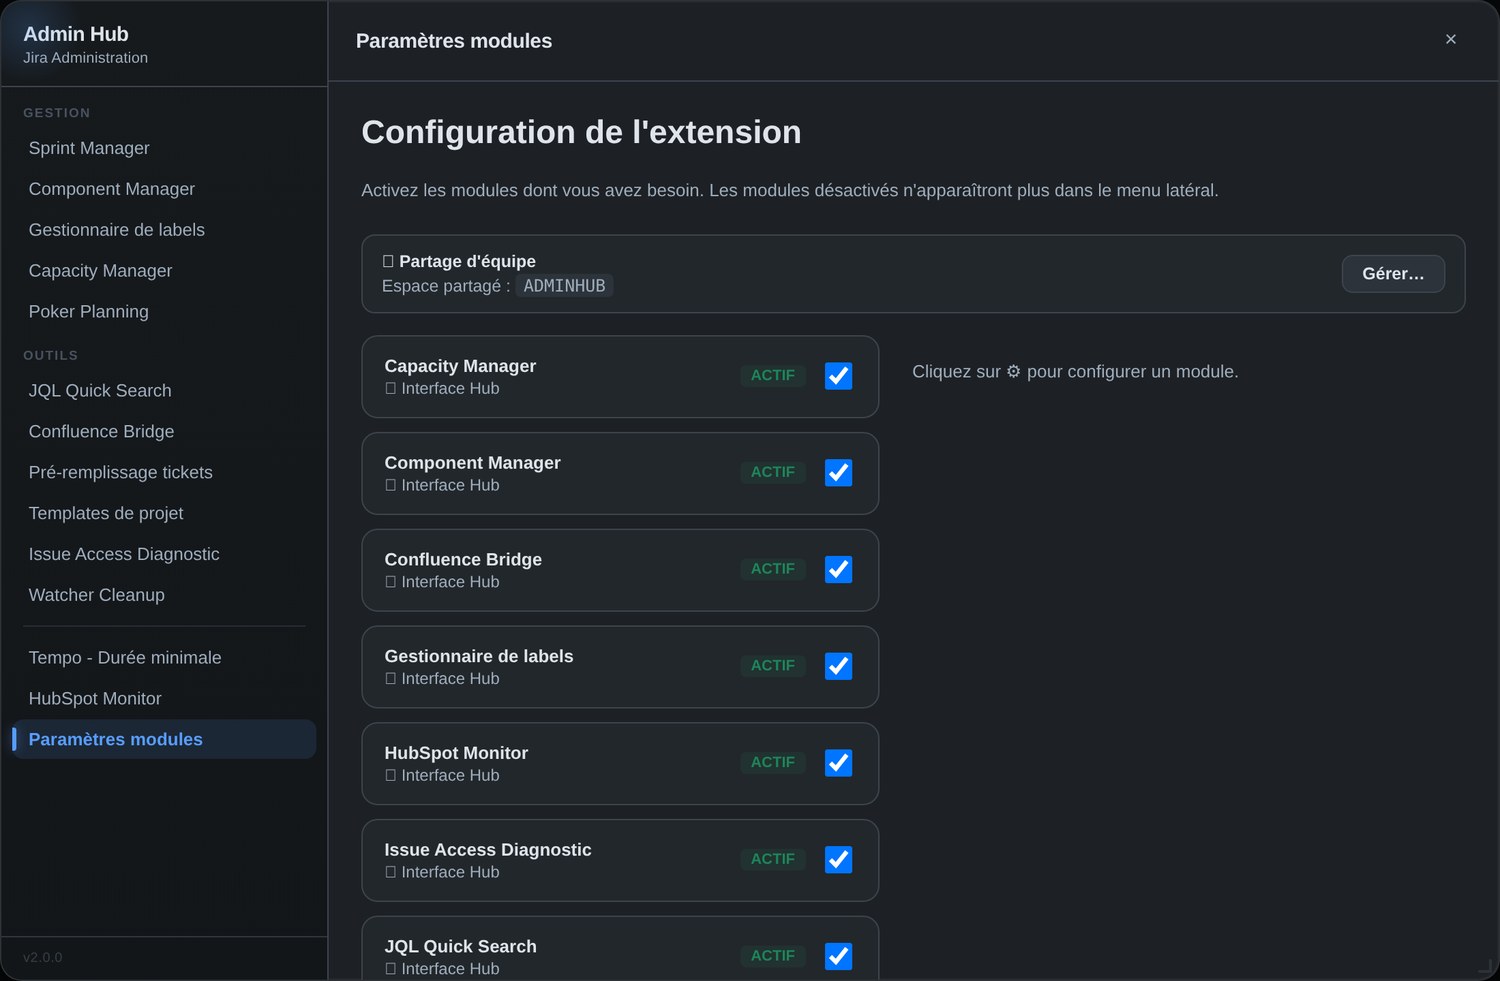Select the Paramètres modules sidebar item

[x=164, y=739]
